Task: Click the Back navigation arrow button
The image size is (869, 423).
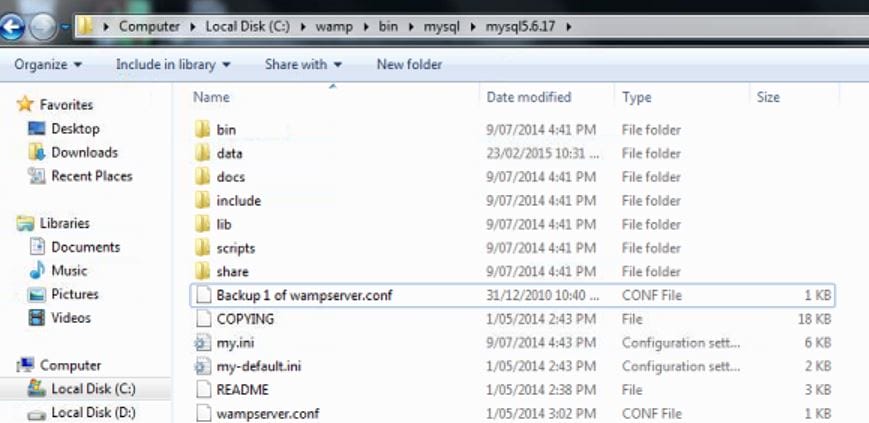Action: 12,27
